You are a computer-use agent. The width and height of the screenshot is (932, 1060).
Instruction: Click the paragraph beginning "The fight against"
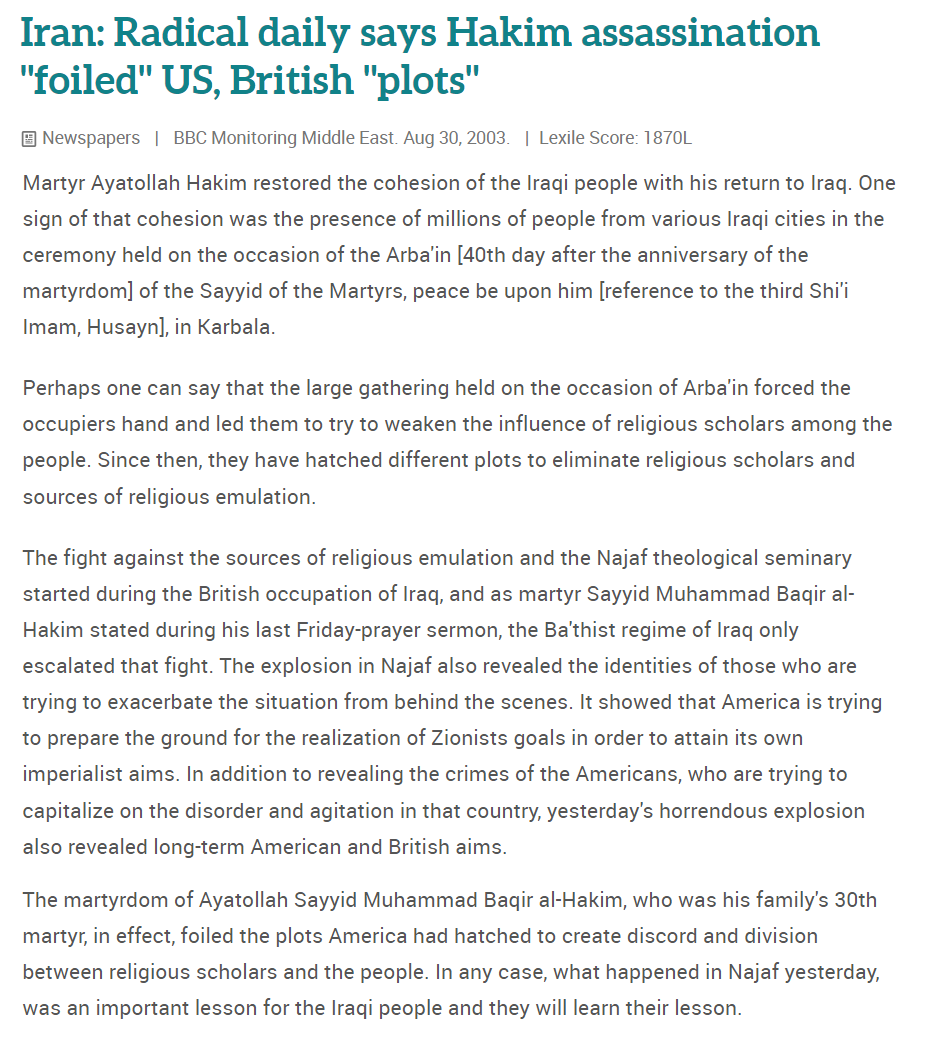click(x=450, y=702)
